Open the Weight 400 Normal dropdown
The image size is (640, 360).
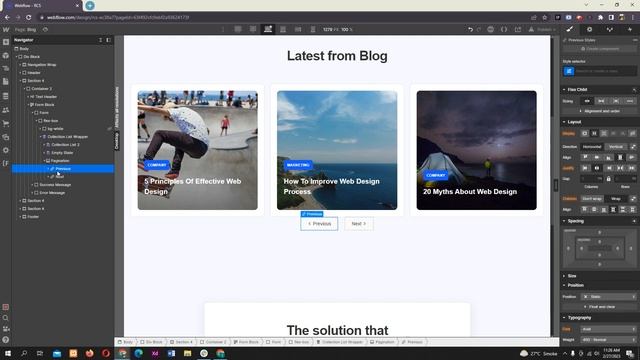[x=609, y=340]
